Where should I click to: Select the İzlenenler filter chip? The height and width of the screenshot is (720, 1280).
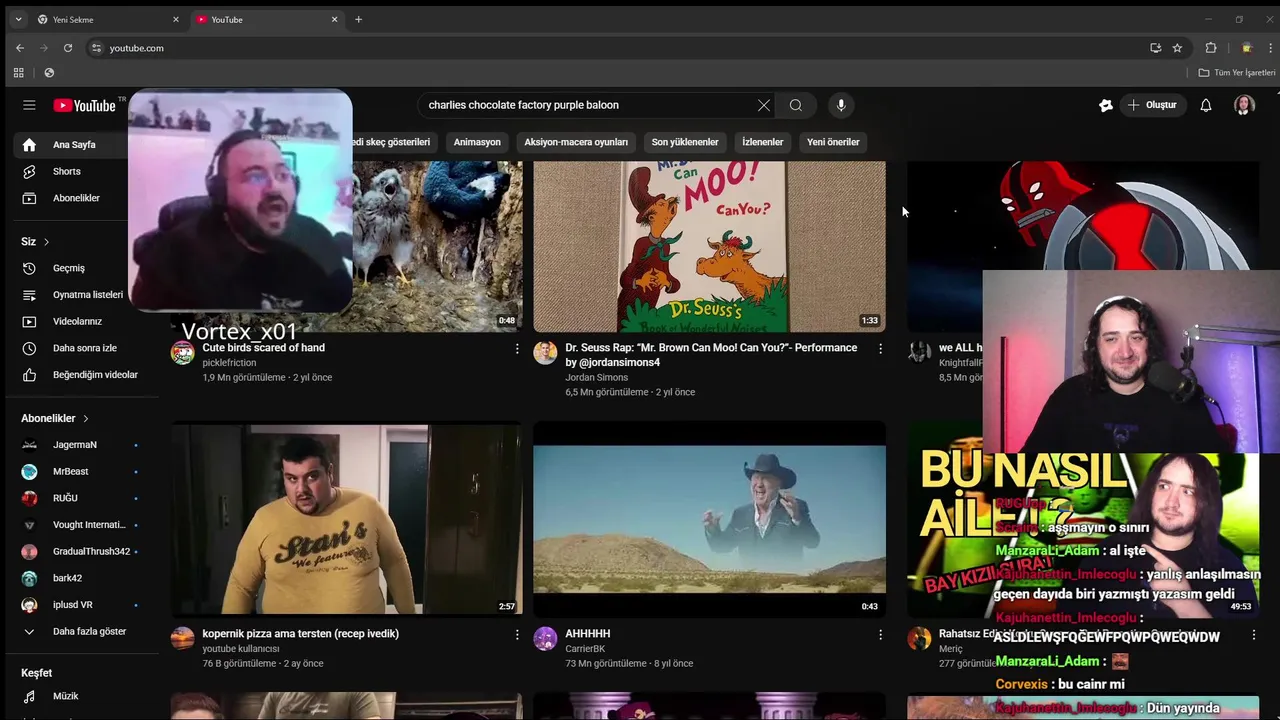(x=763, y=142)
